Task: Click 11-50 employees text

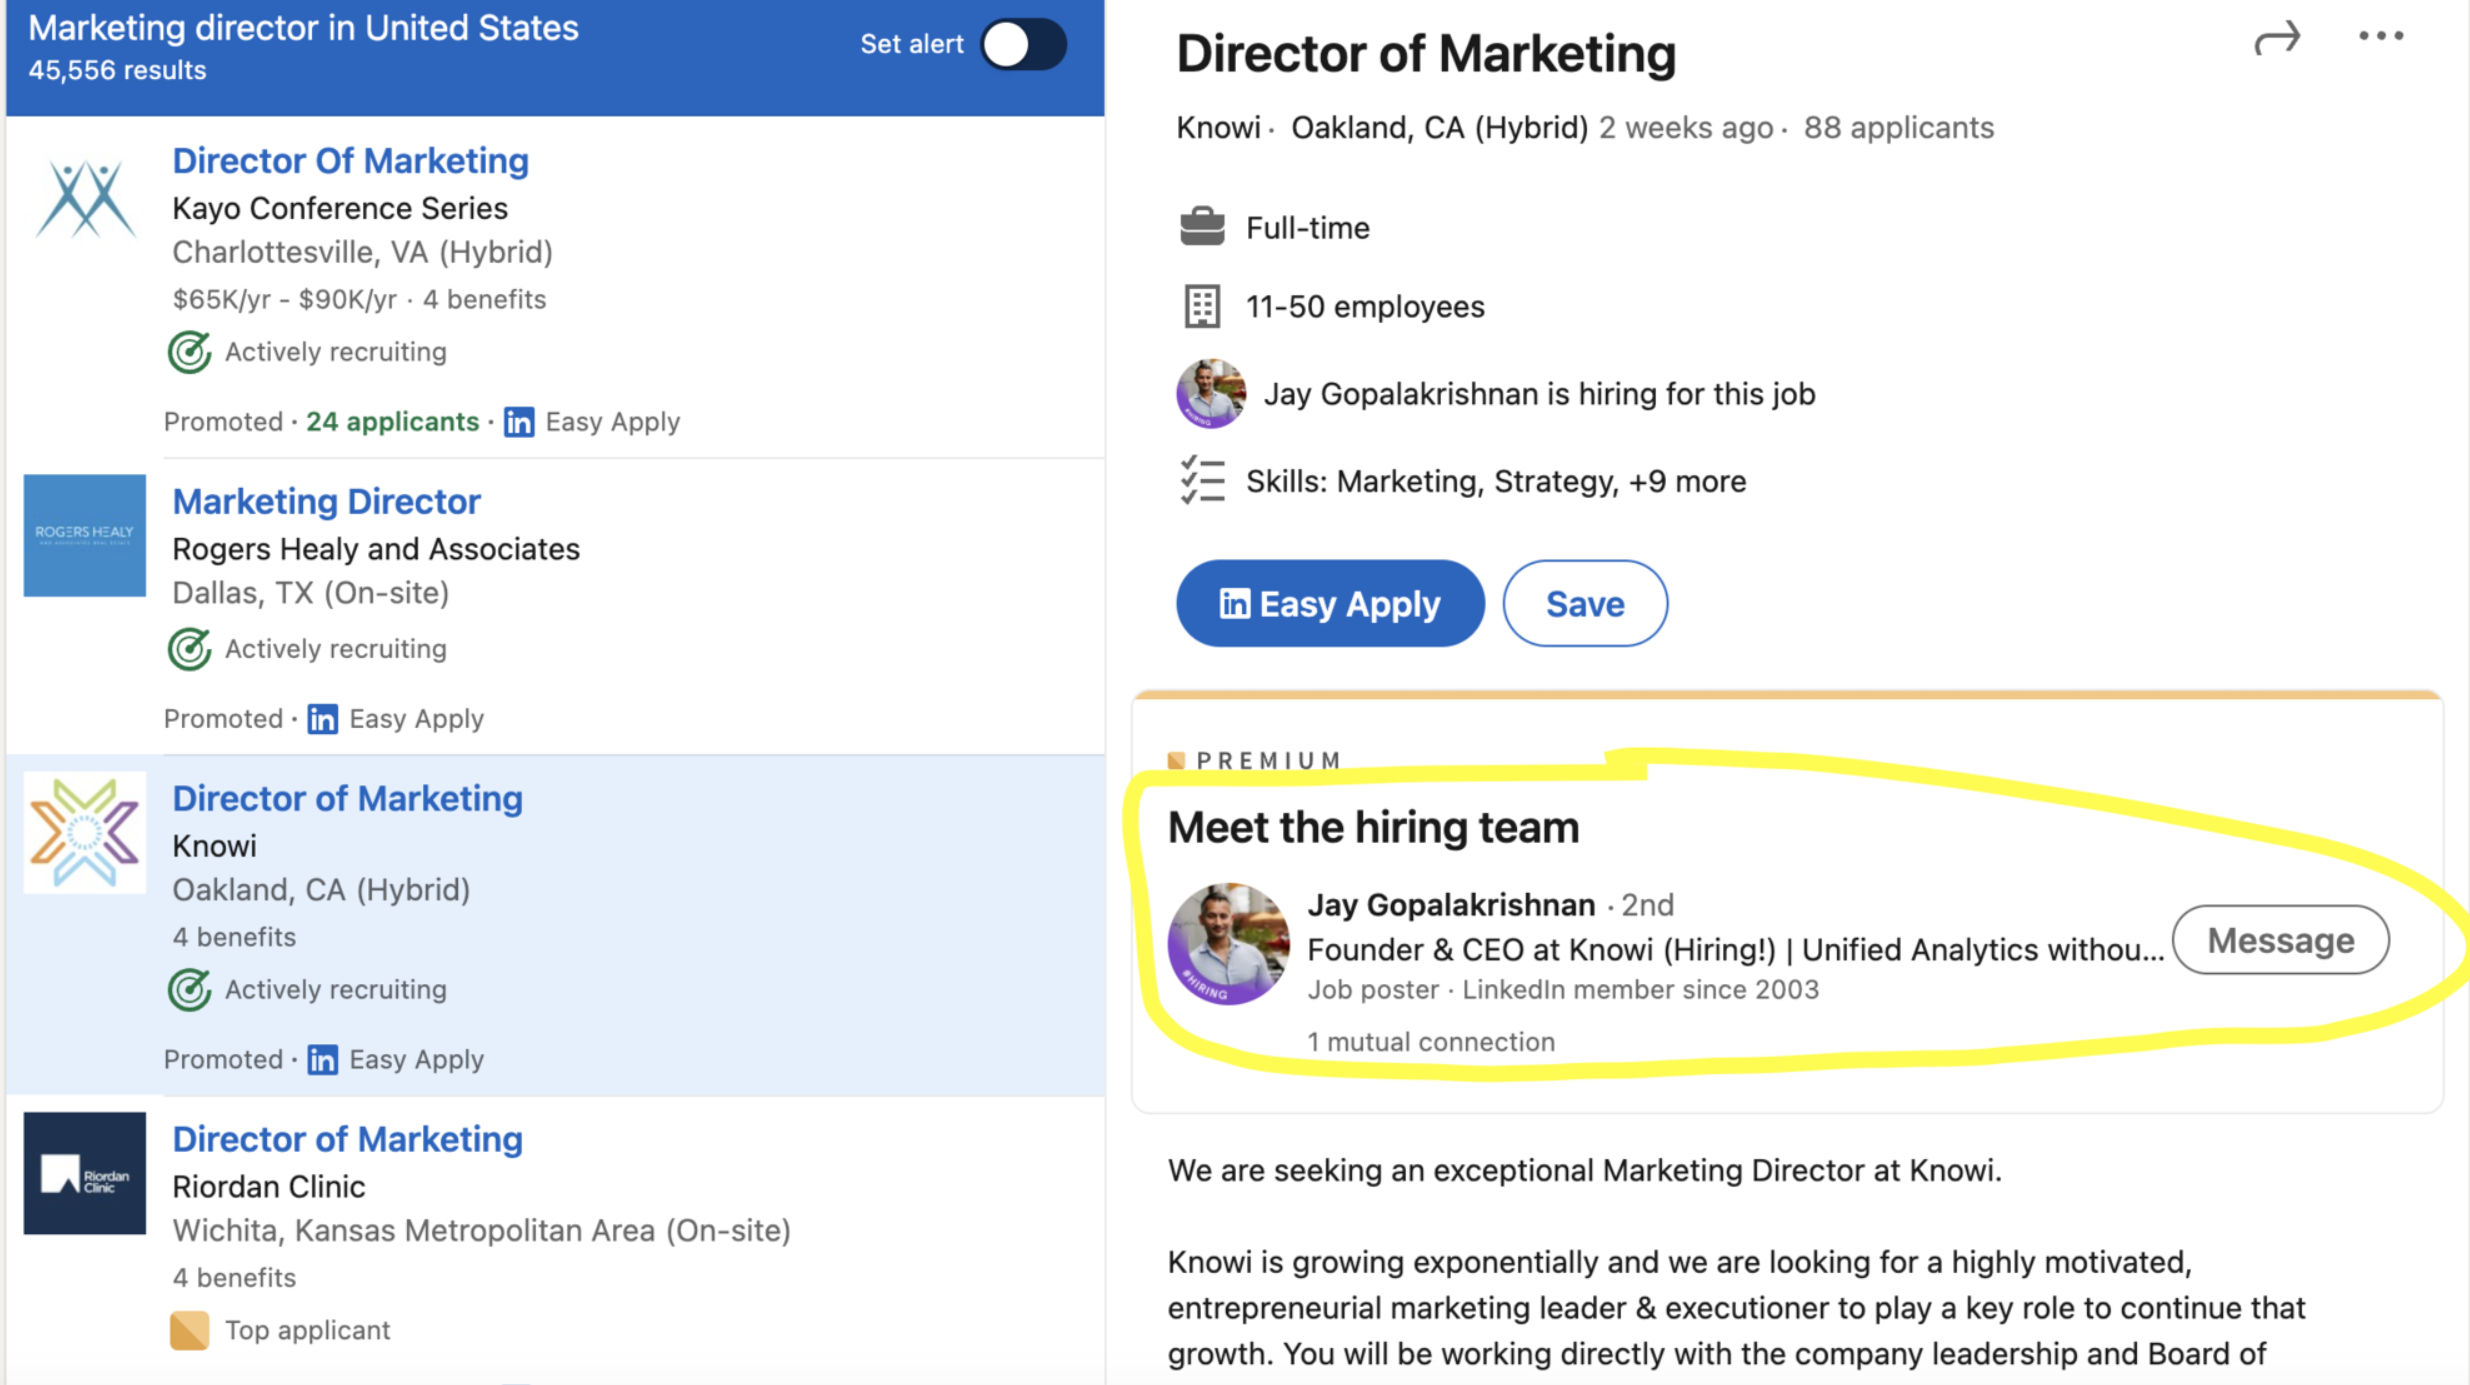Action: click(1365, 307)
